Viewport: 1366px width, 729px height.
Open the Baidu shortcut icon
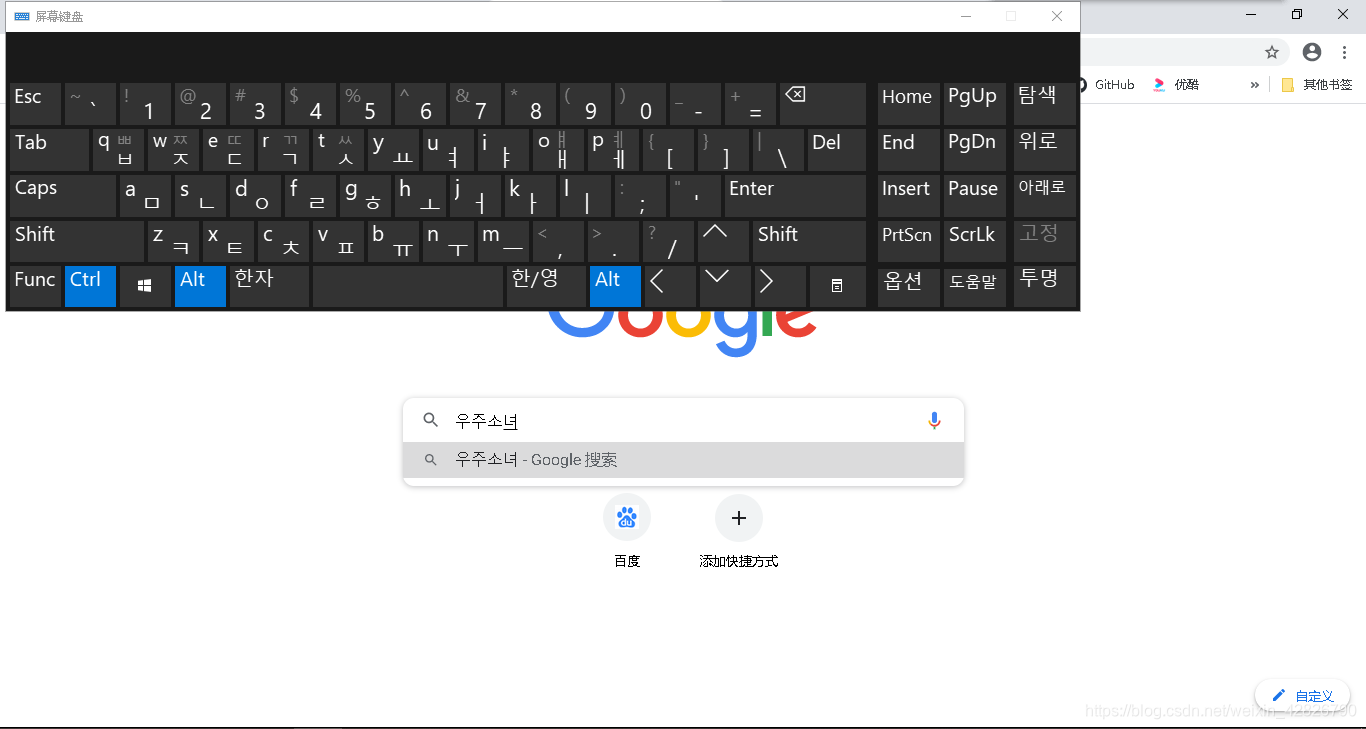[x=627, y=518]
